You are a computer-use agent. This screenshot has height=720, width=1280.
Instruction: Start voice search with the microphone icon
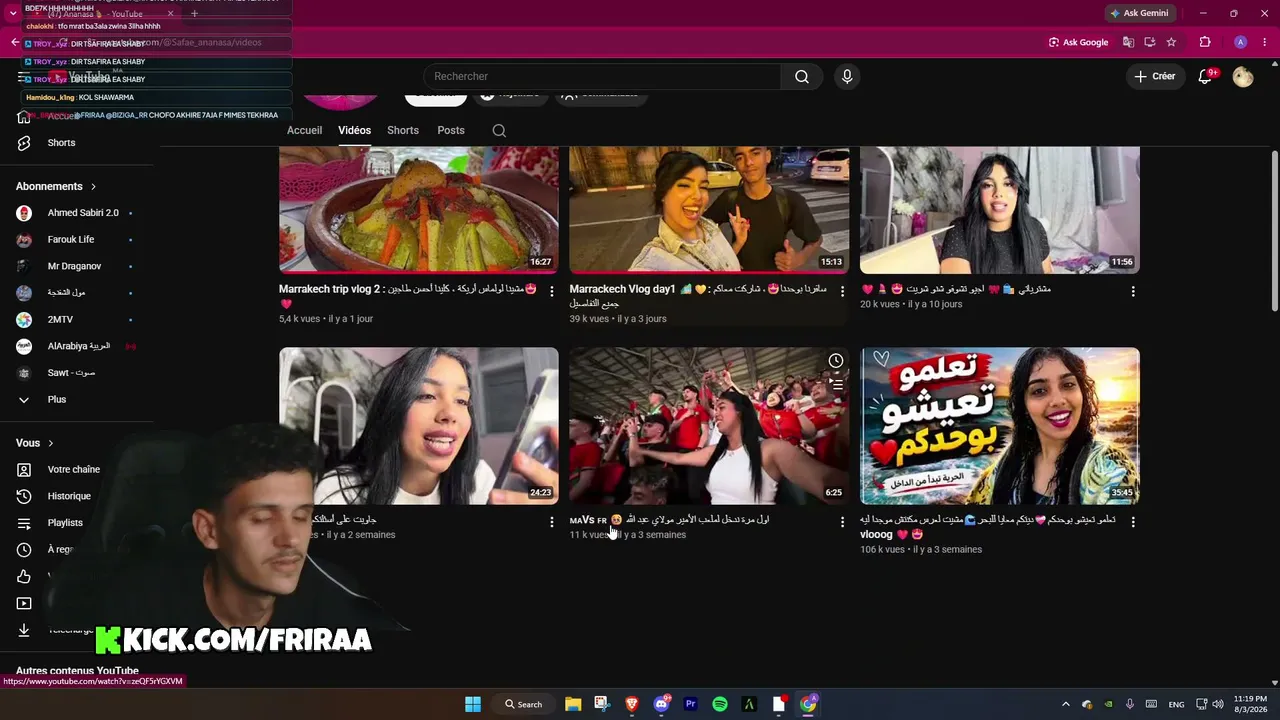pyautogui.click(x=847, y=77)
